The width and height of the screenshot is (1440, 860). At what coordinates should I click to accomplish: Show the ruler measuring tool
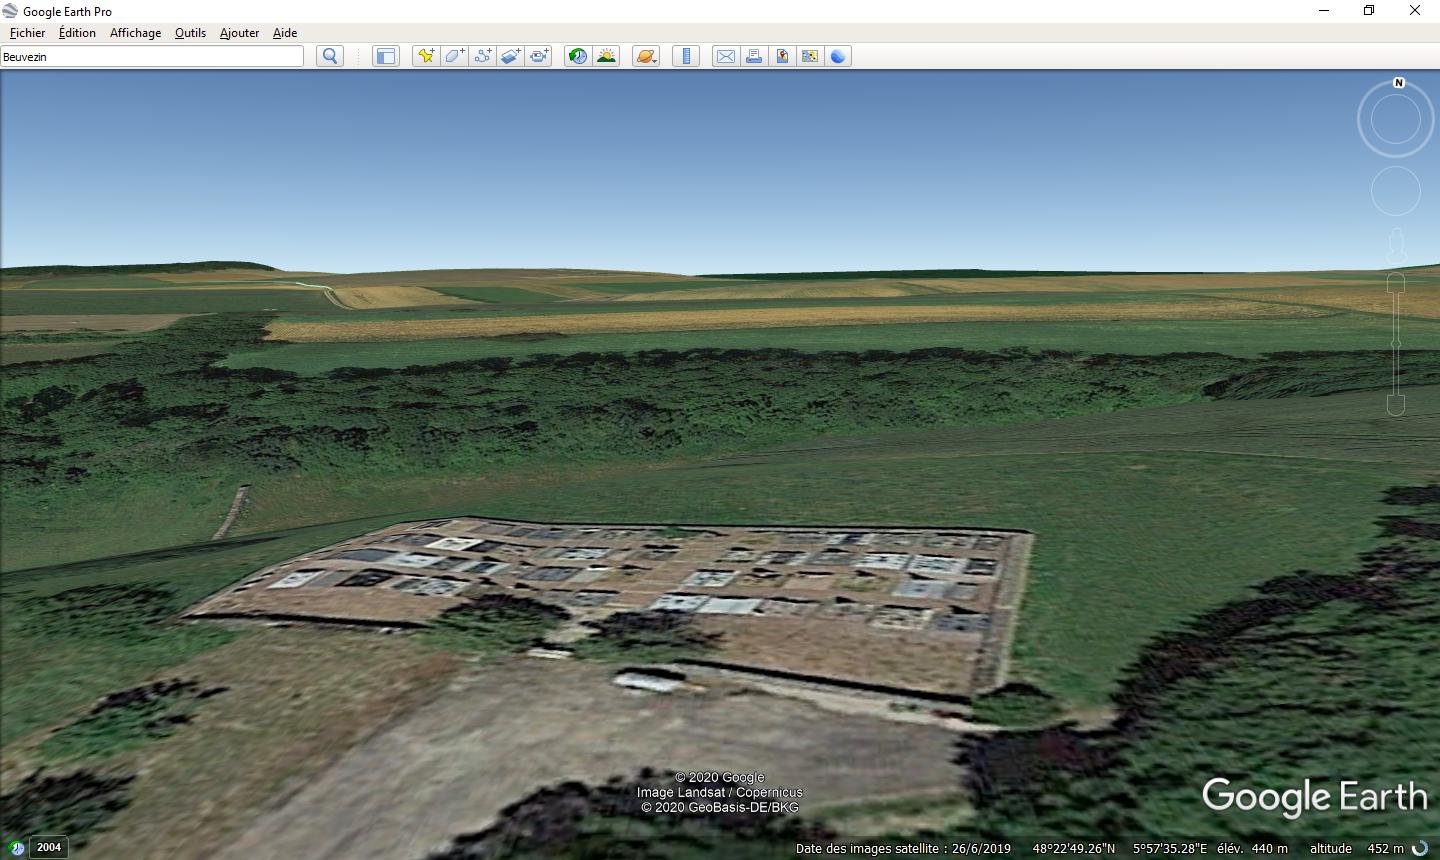click(x=686, y=56)
